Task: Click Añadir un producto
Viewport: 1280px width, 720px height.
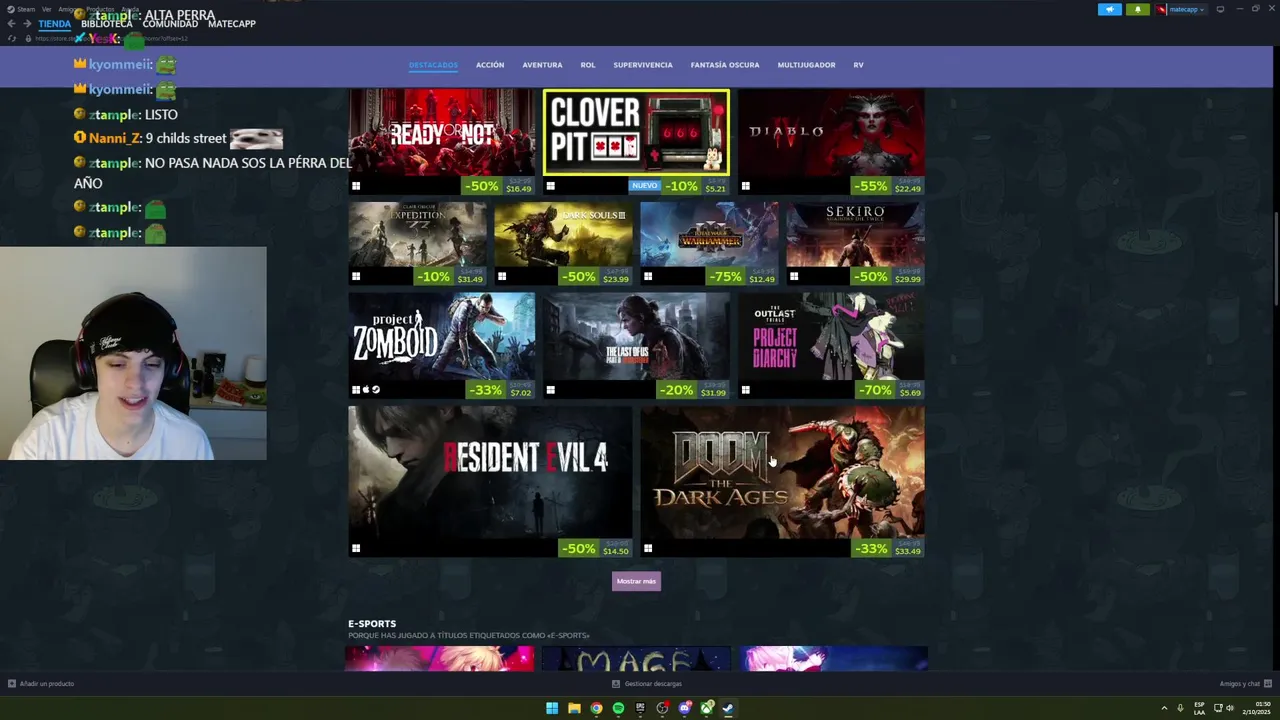Action: click(x=41, y=684)
